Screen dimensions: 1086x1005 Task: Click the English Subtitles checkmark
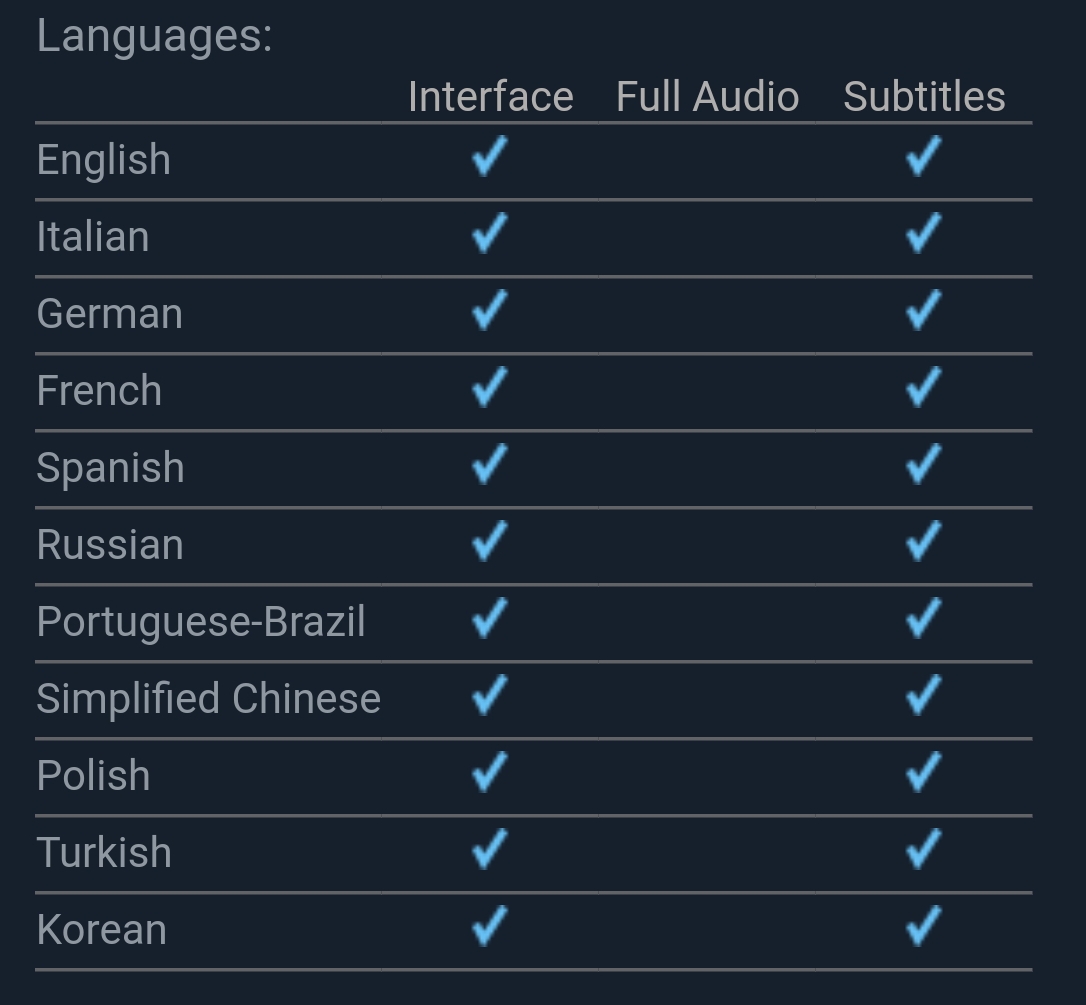click(x=924, y=157)
